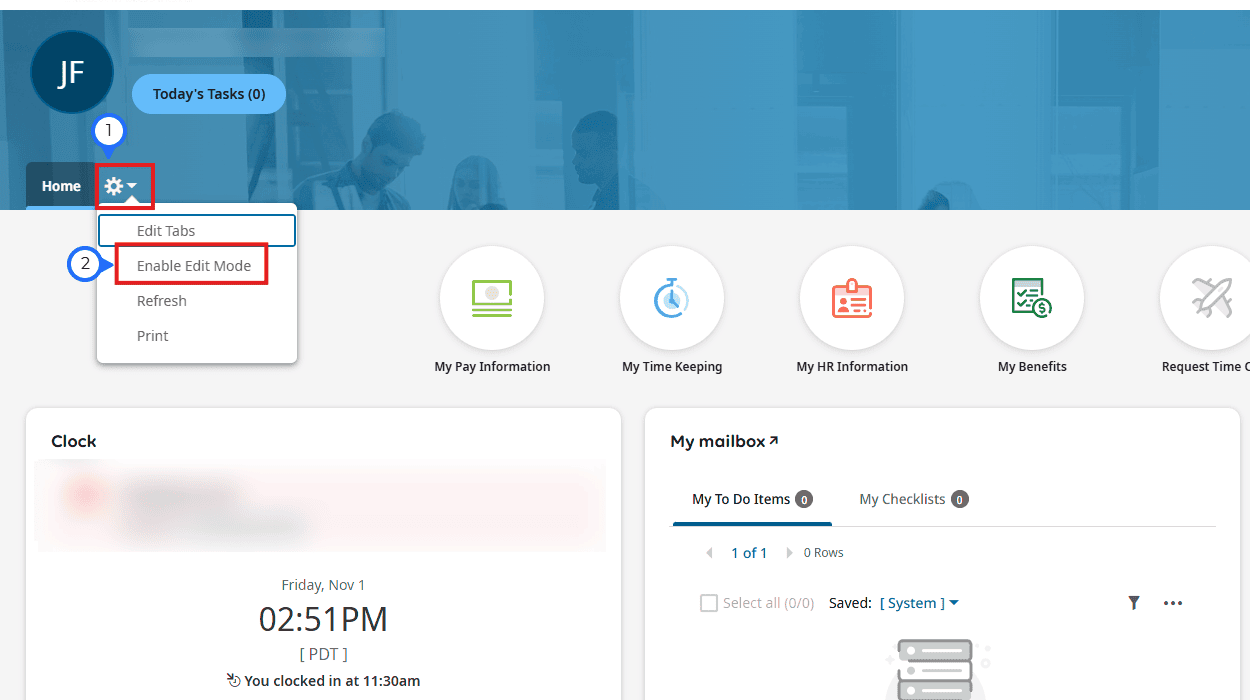Click the My Pay Information label
Screen dimensions: 1250x700
tap(492, 367)
